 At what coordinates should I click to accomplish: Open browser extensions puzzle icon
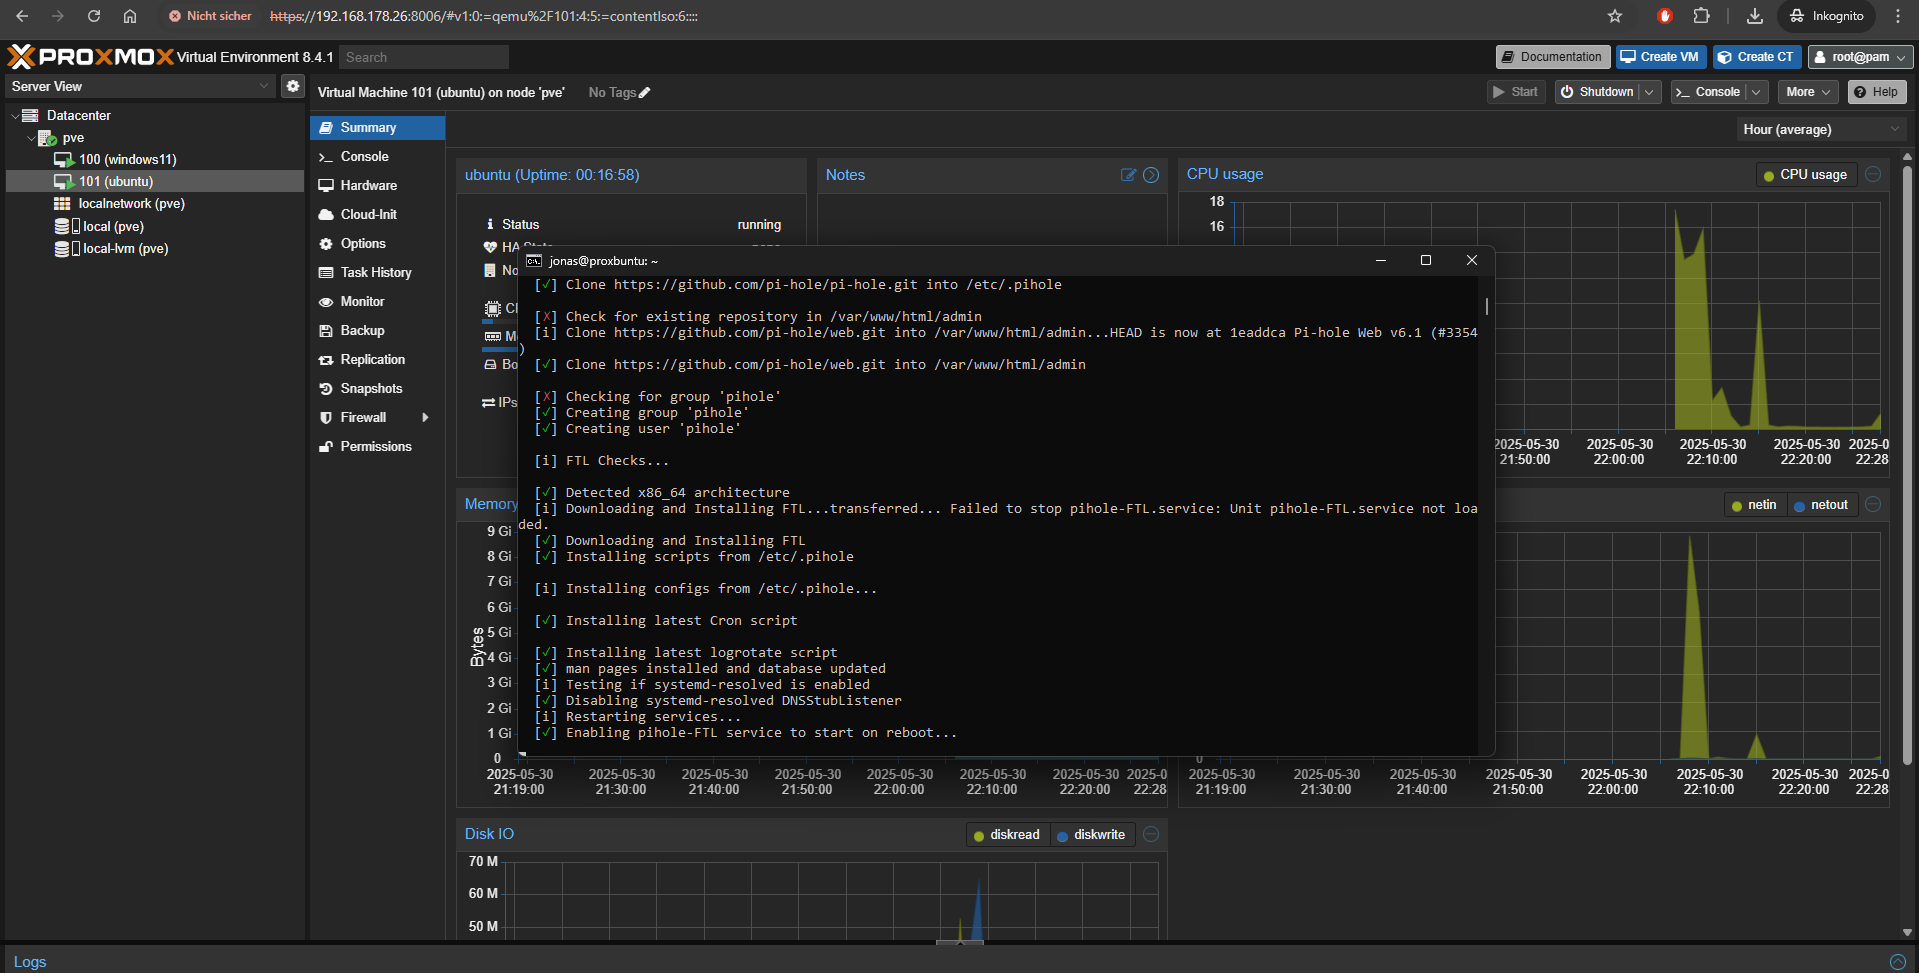[1701, 16]
